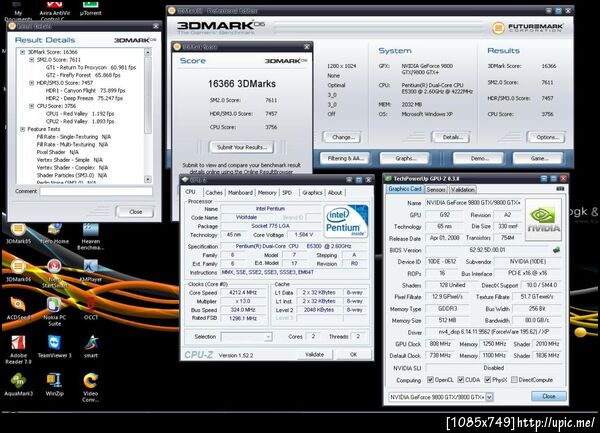Select the HDR2 - Deep Freeze row
The height and width of the screenshot is (433, 600).
(x=85, y=98)
